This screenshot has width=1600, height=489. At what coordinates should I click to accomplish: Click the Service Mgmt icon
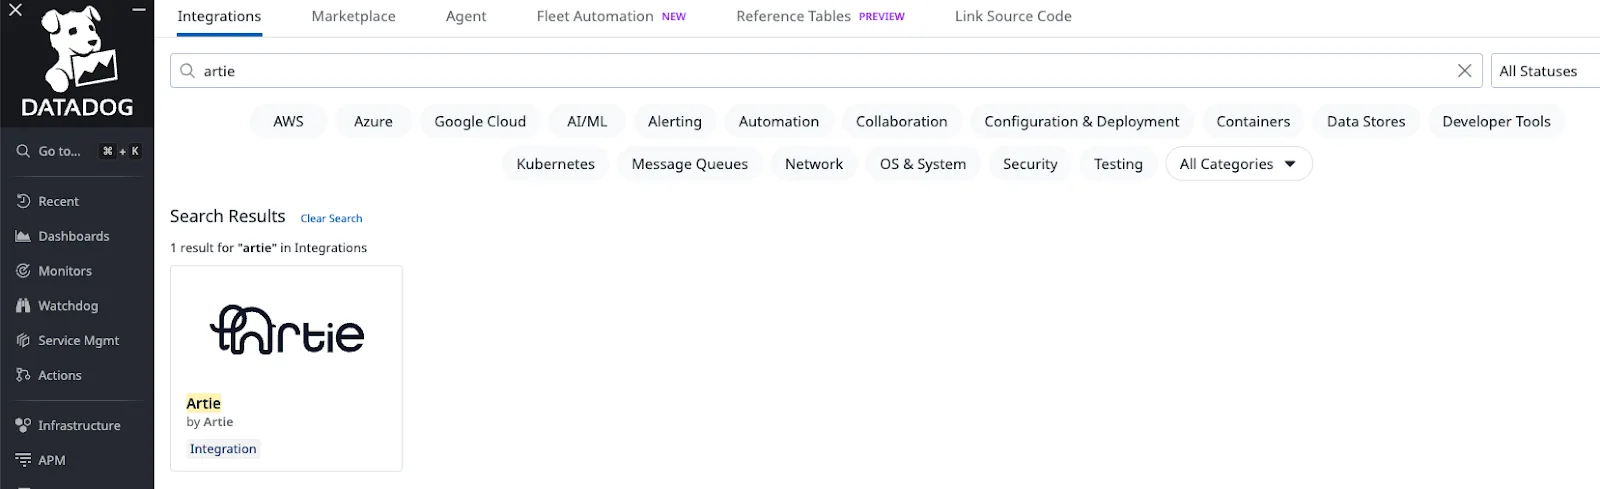coord(23,341)
